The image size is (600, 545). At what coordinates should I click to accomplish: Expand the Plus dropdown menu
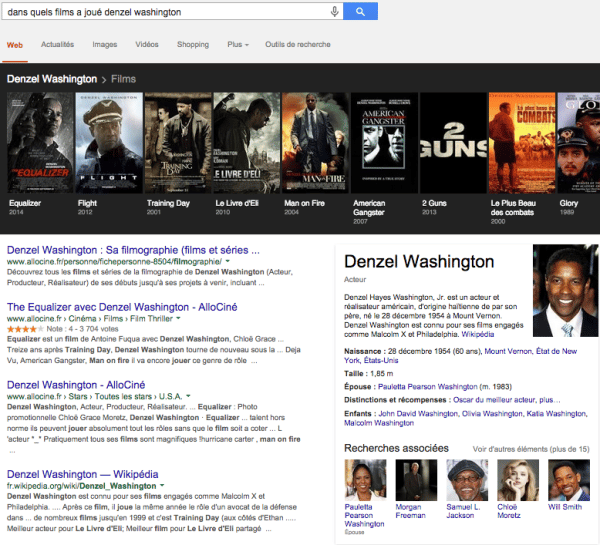point(238,44)
